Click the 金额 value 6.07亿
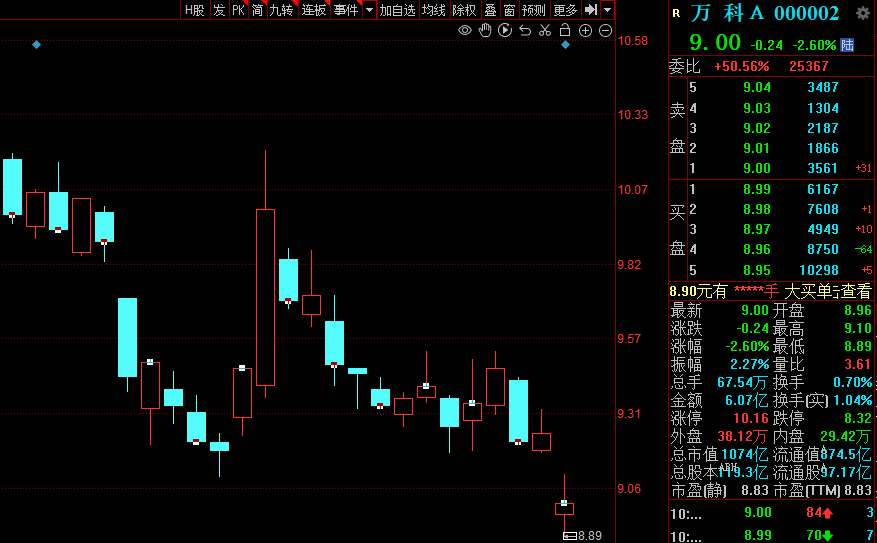Viewport: 877px width, 543px height. pyautogui.click(x=747, y=400)
